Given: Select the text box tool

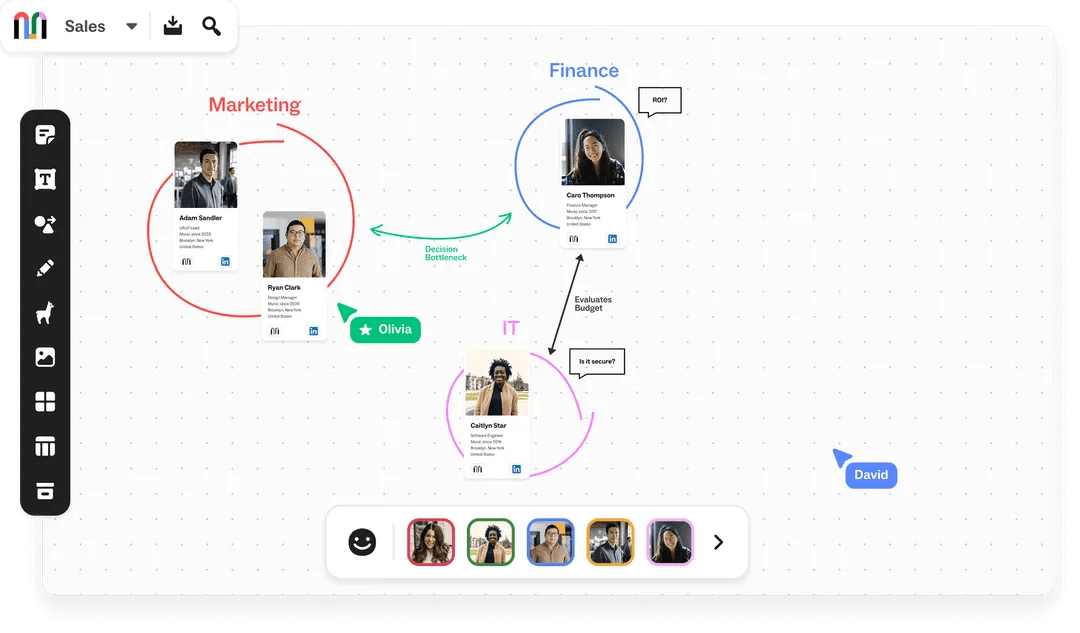Looking at the screenshot, I should [45, 179].
